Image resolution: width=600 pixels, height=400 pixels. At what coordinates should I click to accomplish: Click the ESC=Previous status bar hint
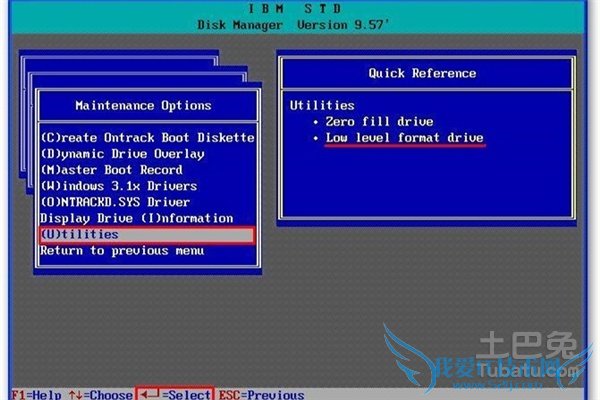coord(262,394)
